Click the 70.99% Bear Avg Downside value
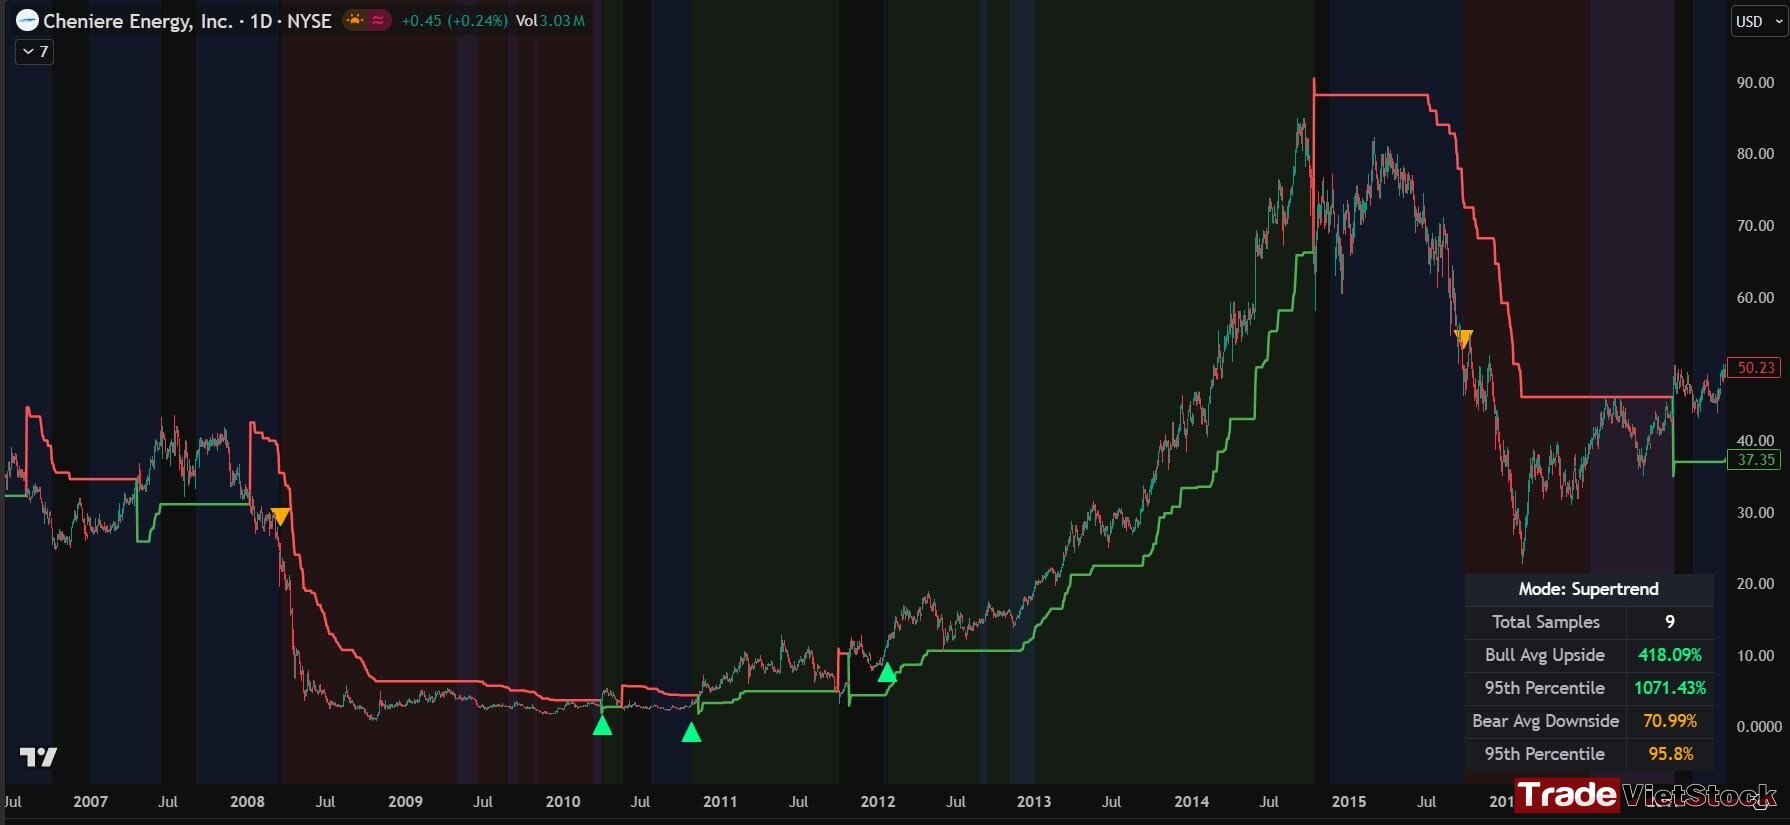The height and width of the screenshot is (825, 1790). (x=1670, y=721)
